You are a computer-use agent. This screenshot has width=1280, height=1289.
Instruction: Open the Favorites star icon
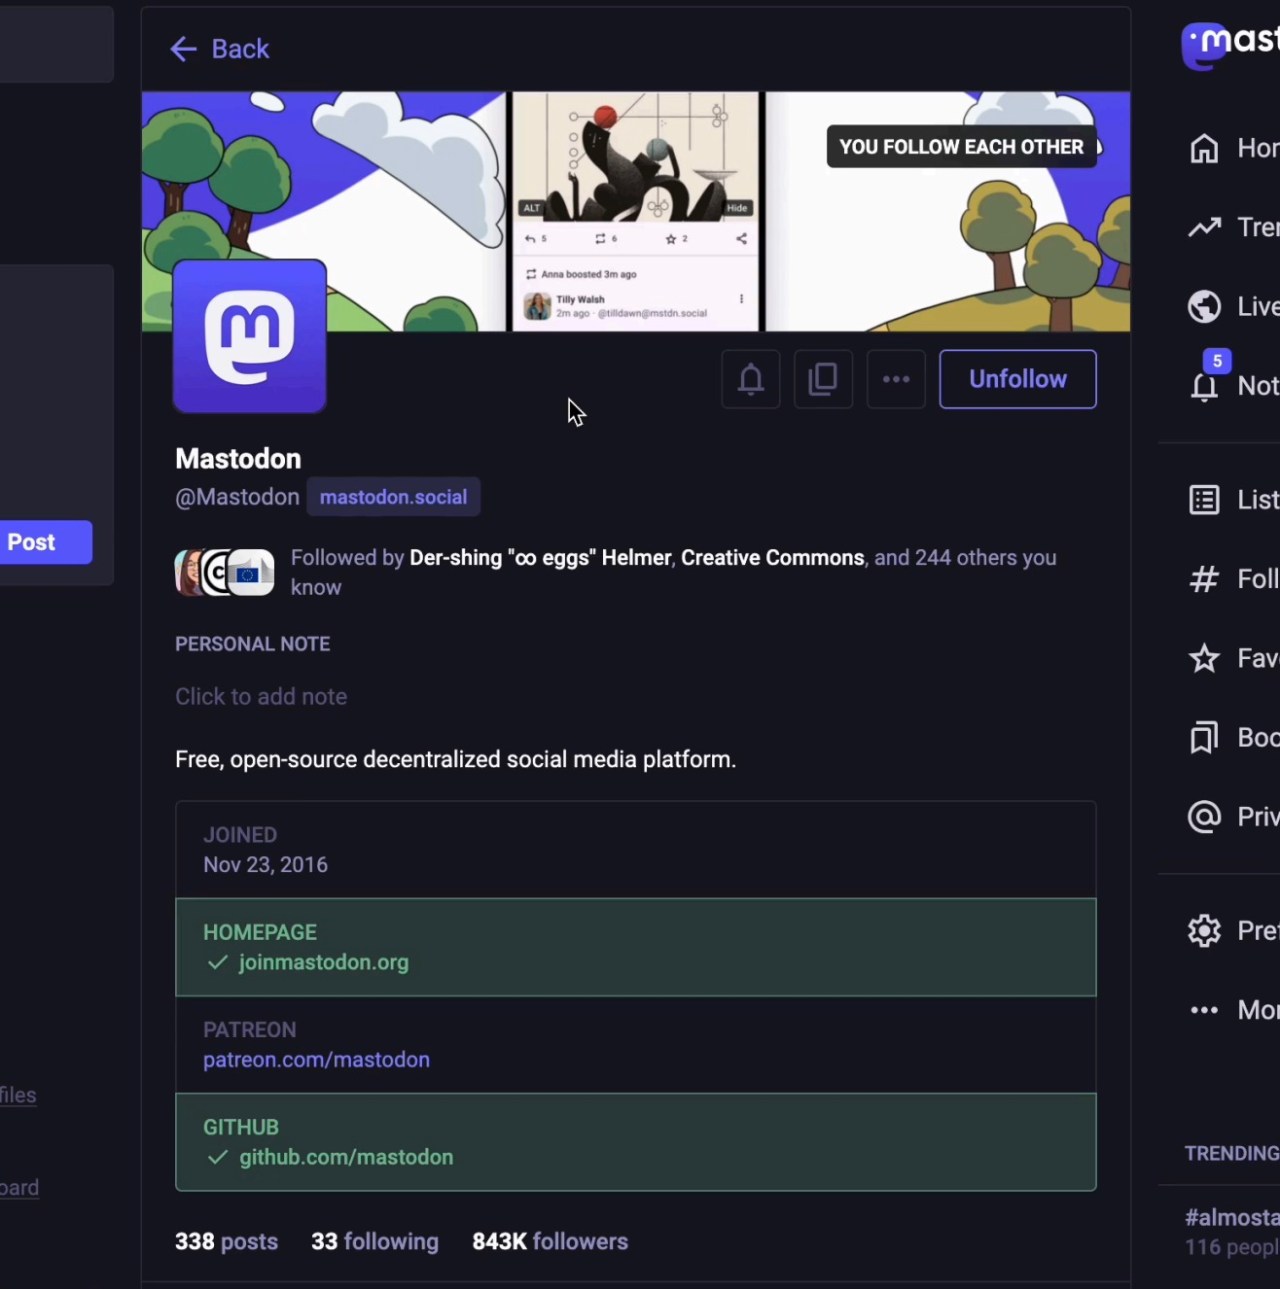click(1204, 658)
